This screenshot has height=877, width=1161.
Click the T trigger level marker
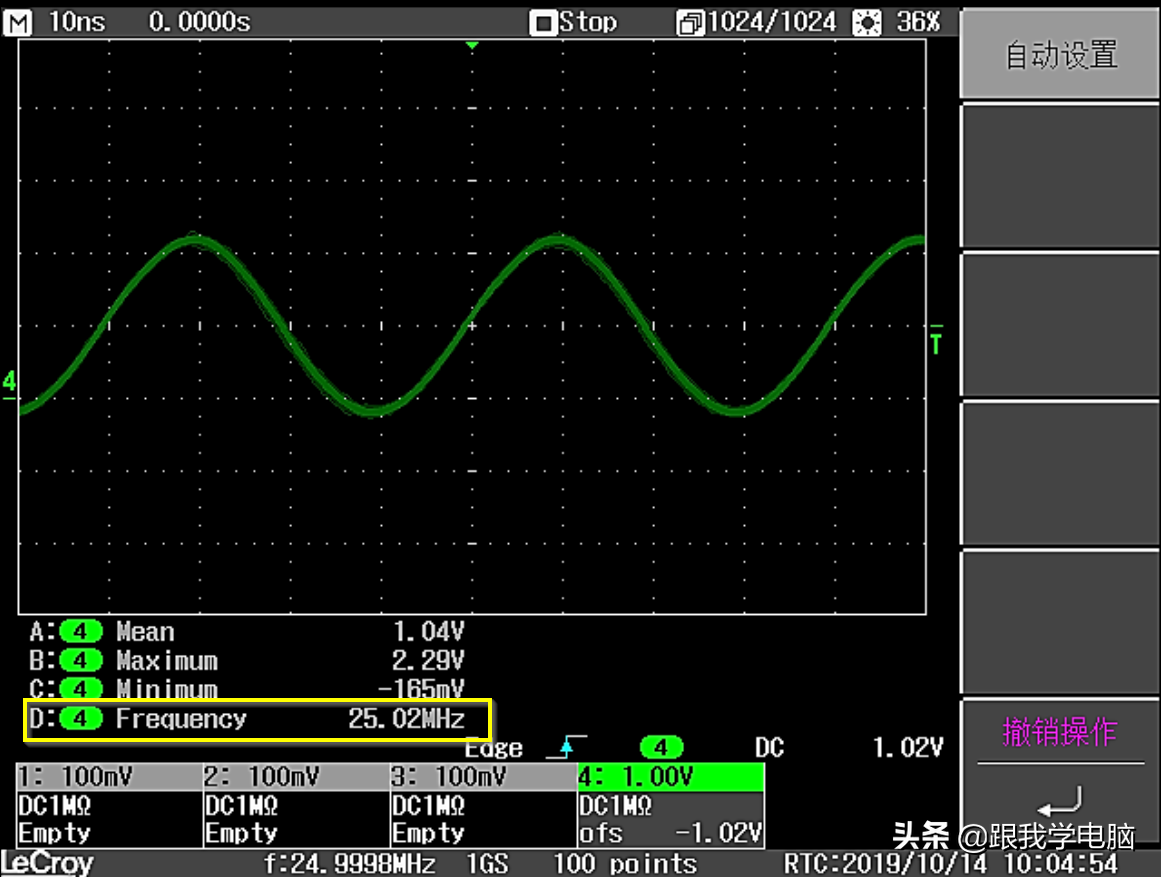pyautogui.click(x=937, y=340)
